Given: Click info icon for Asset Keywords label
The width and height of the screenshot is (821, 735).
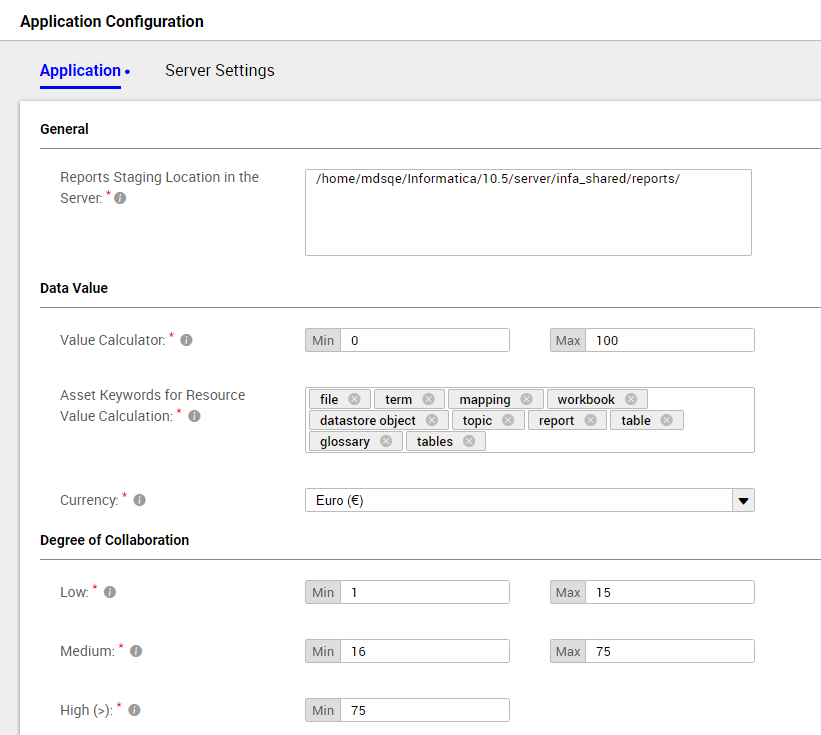Looking at the screenshot, I should [194, 416].
